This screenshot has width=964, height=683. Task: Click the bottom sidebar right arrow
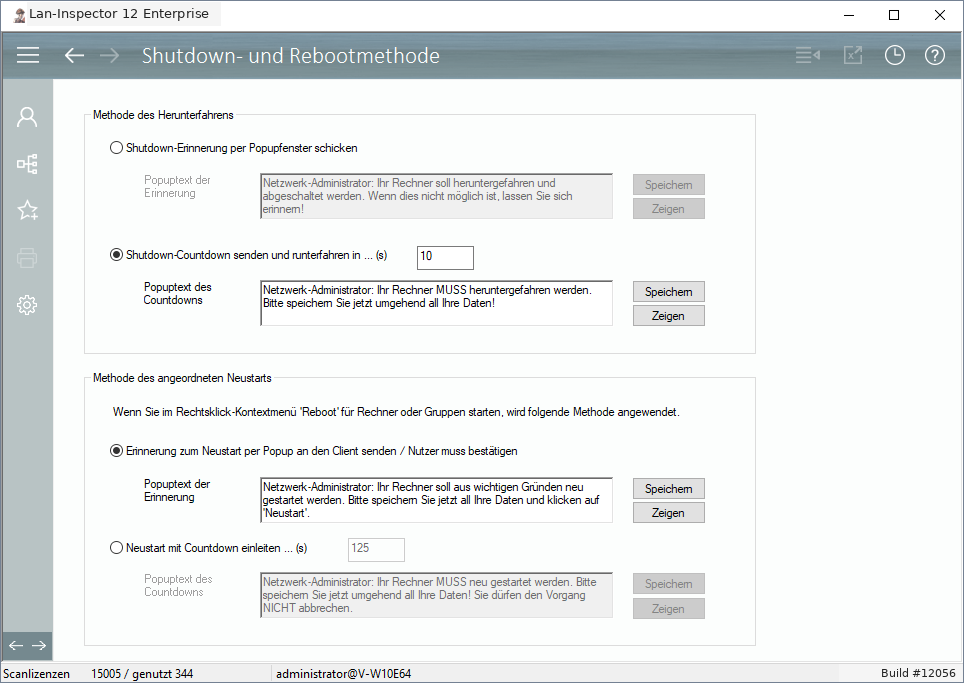(39, 645)
